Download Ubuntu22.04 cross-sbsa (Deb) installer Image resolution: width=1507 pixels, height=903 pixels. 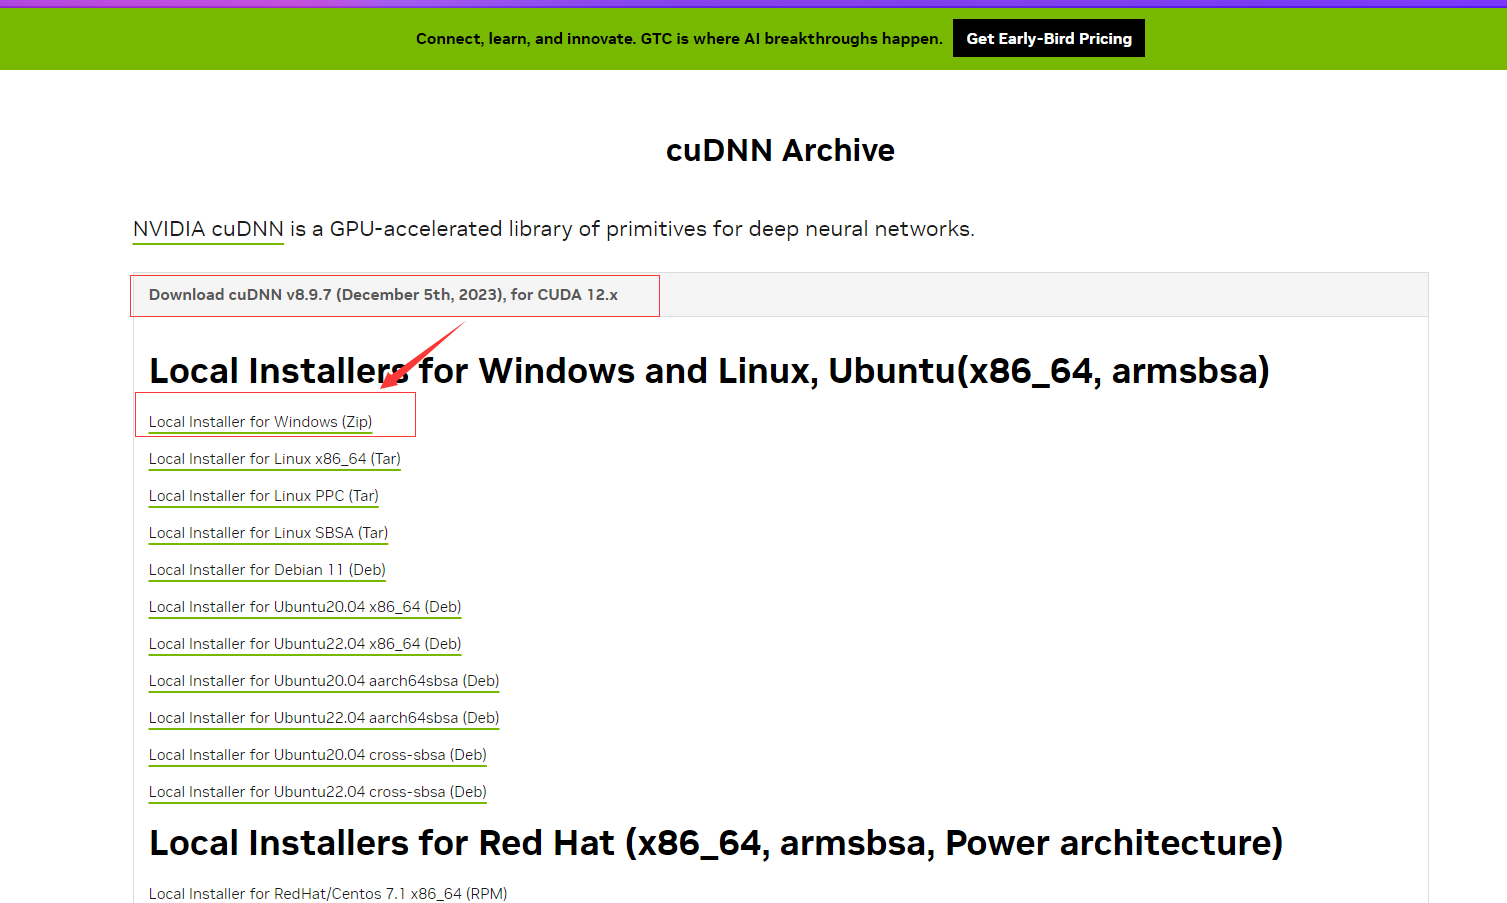point(317,792)
